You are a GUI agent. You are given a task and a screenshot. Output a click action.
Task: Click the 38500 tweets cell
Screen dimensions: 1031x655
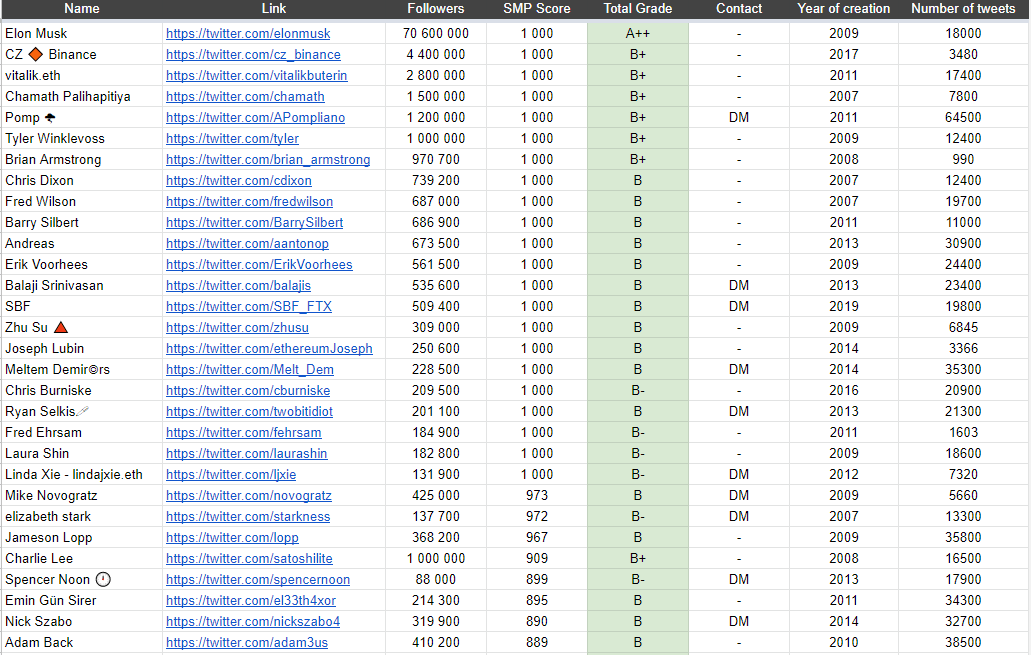click(x=963, y=644)
